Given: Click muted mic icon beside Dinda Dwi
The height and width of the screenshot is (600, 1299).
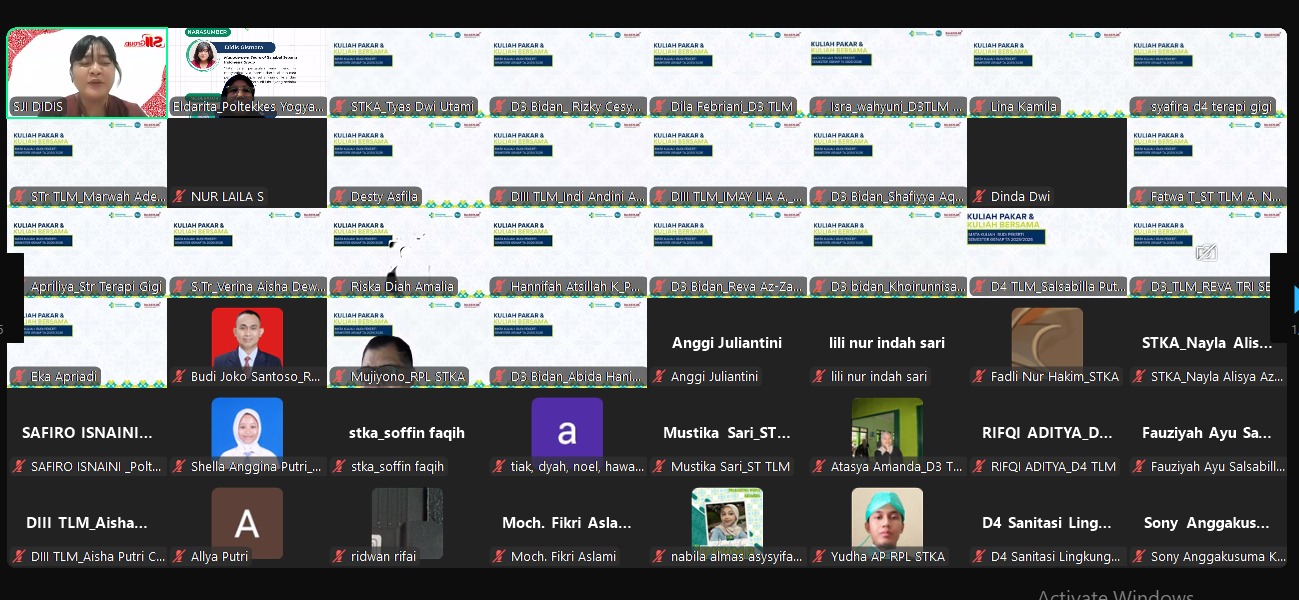Looking at the screenshot, I should (x=980, y=197).
